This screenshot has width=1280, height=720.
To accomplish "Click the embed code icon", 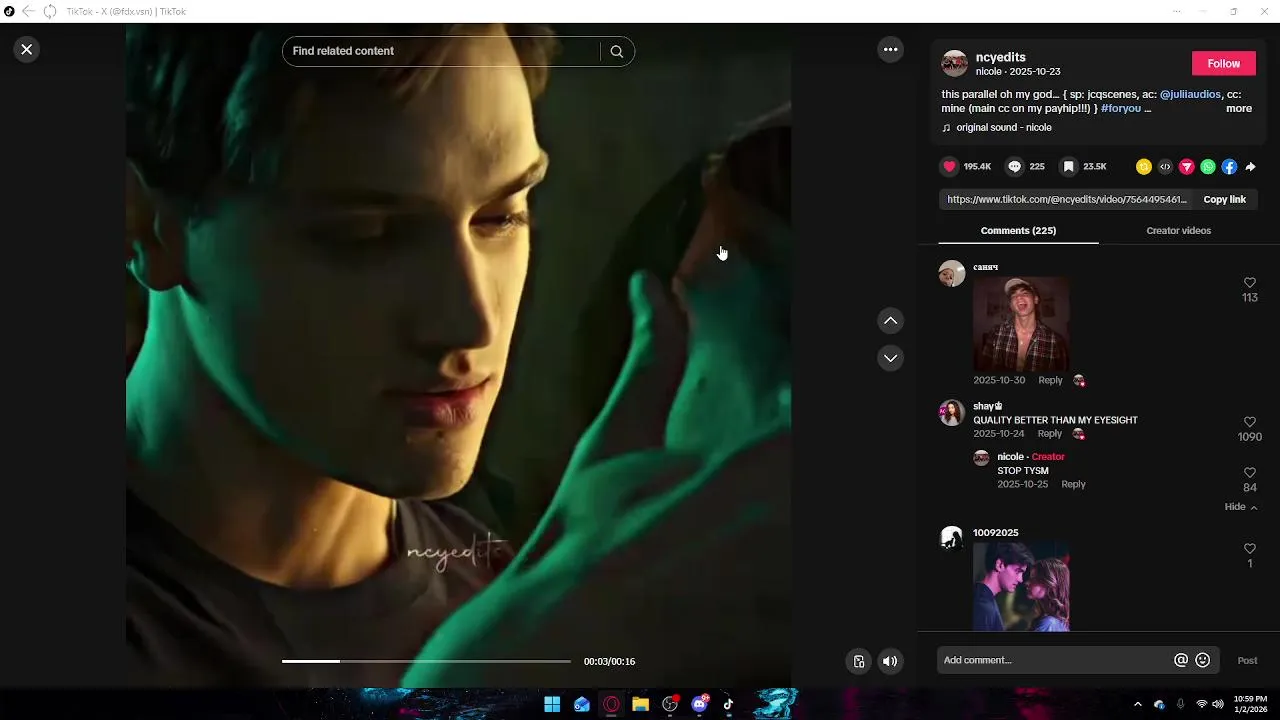I will click(1165, 167).
